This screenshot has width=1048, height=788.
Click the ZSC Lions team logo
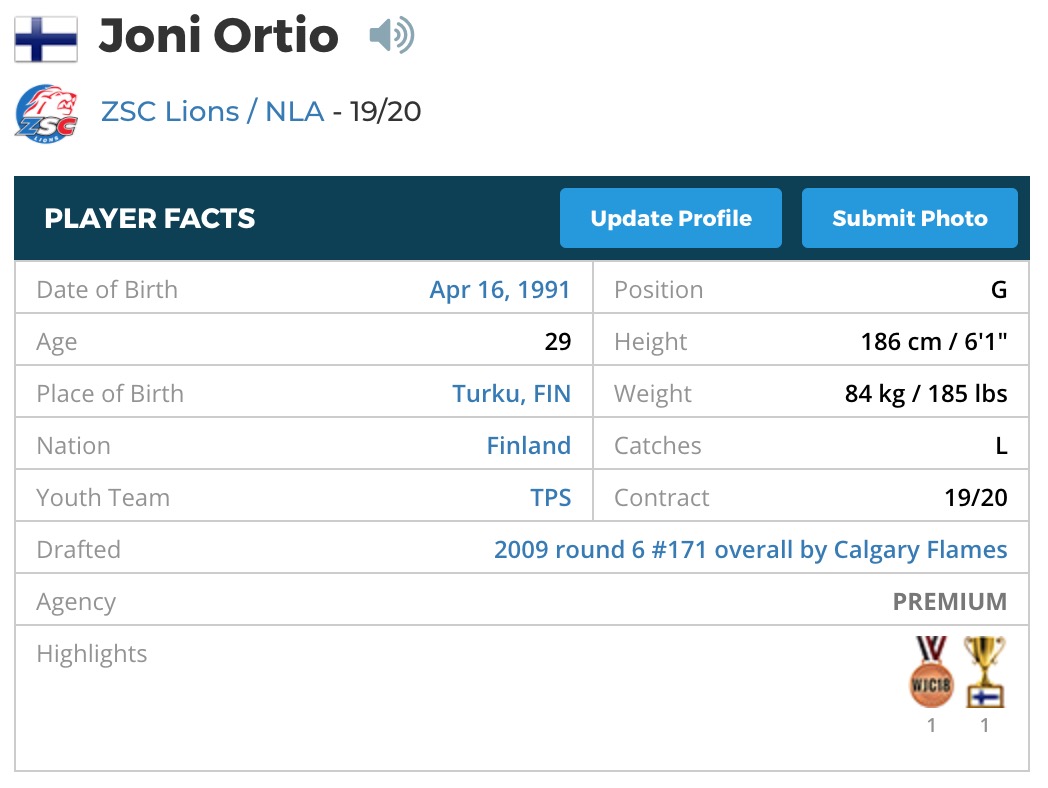click(46, 113)
